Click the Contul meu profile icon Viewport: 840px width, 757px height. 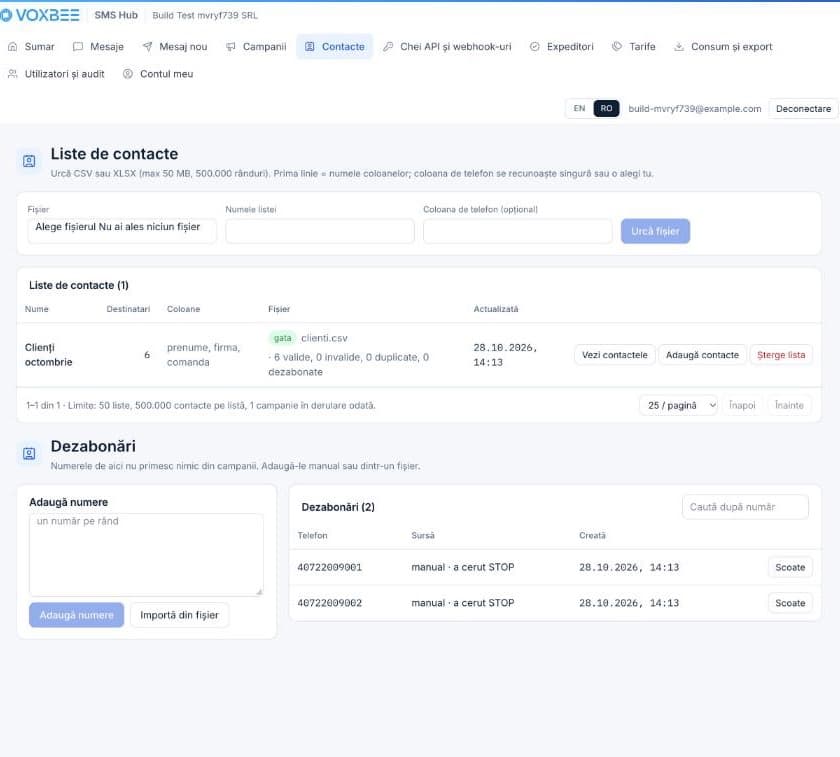tap(128, 74)
